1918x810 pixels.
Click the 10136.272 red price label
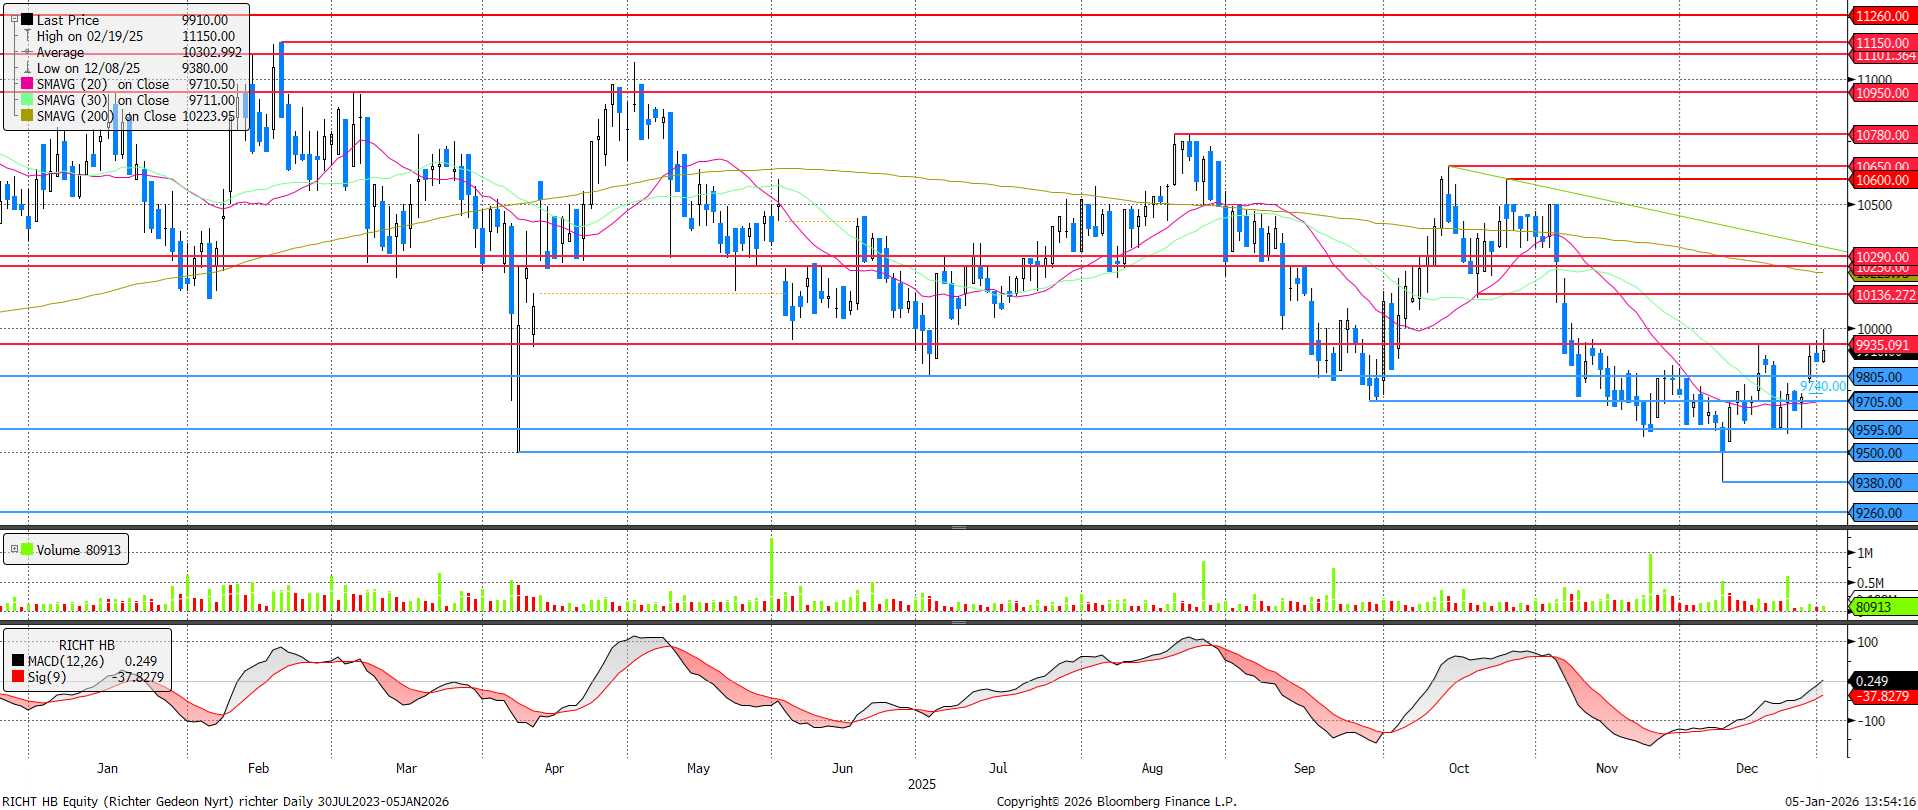tap(1883, 295)
